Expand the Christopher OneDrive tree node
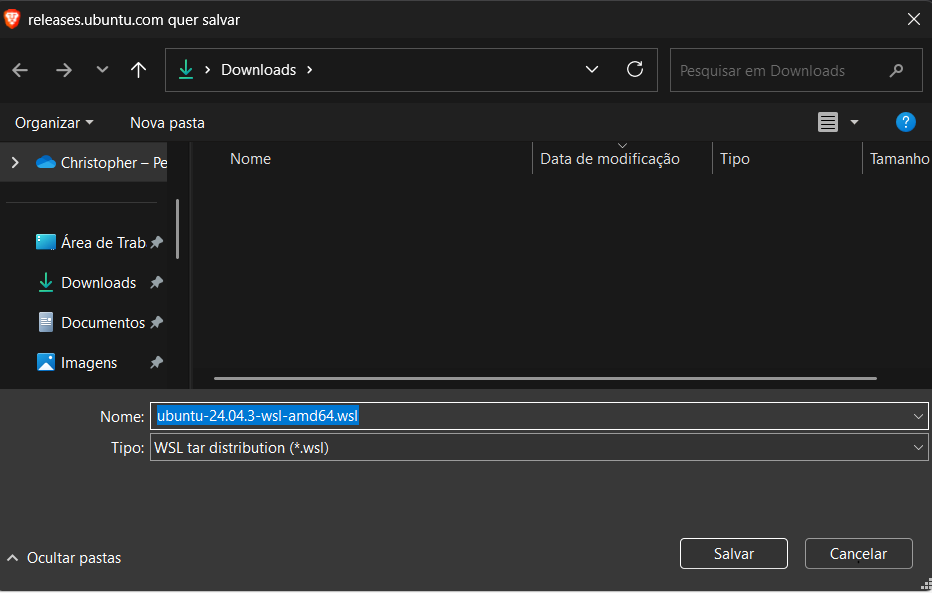This screenshot has height=593, width=932. pos(15,162)
